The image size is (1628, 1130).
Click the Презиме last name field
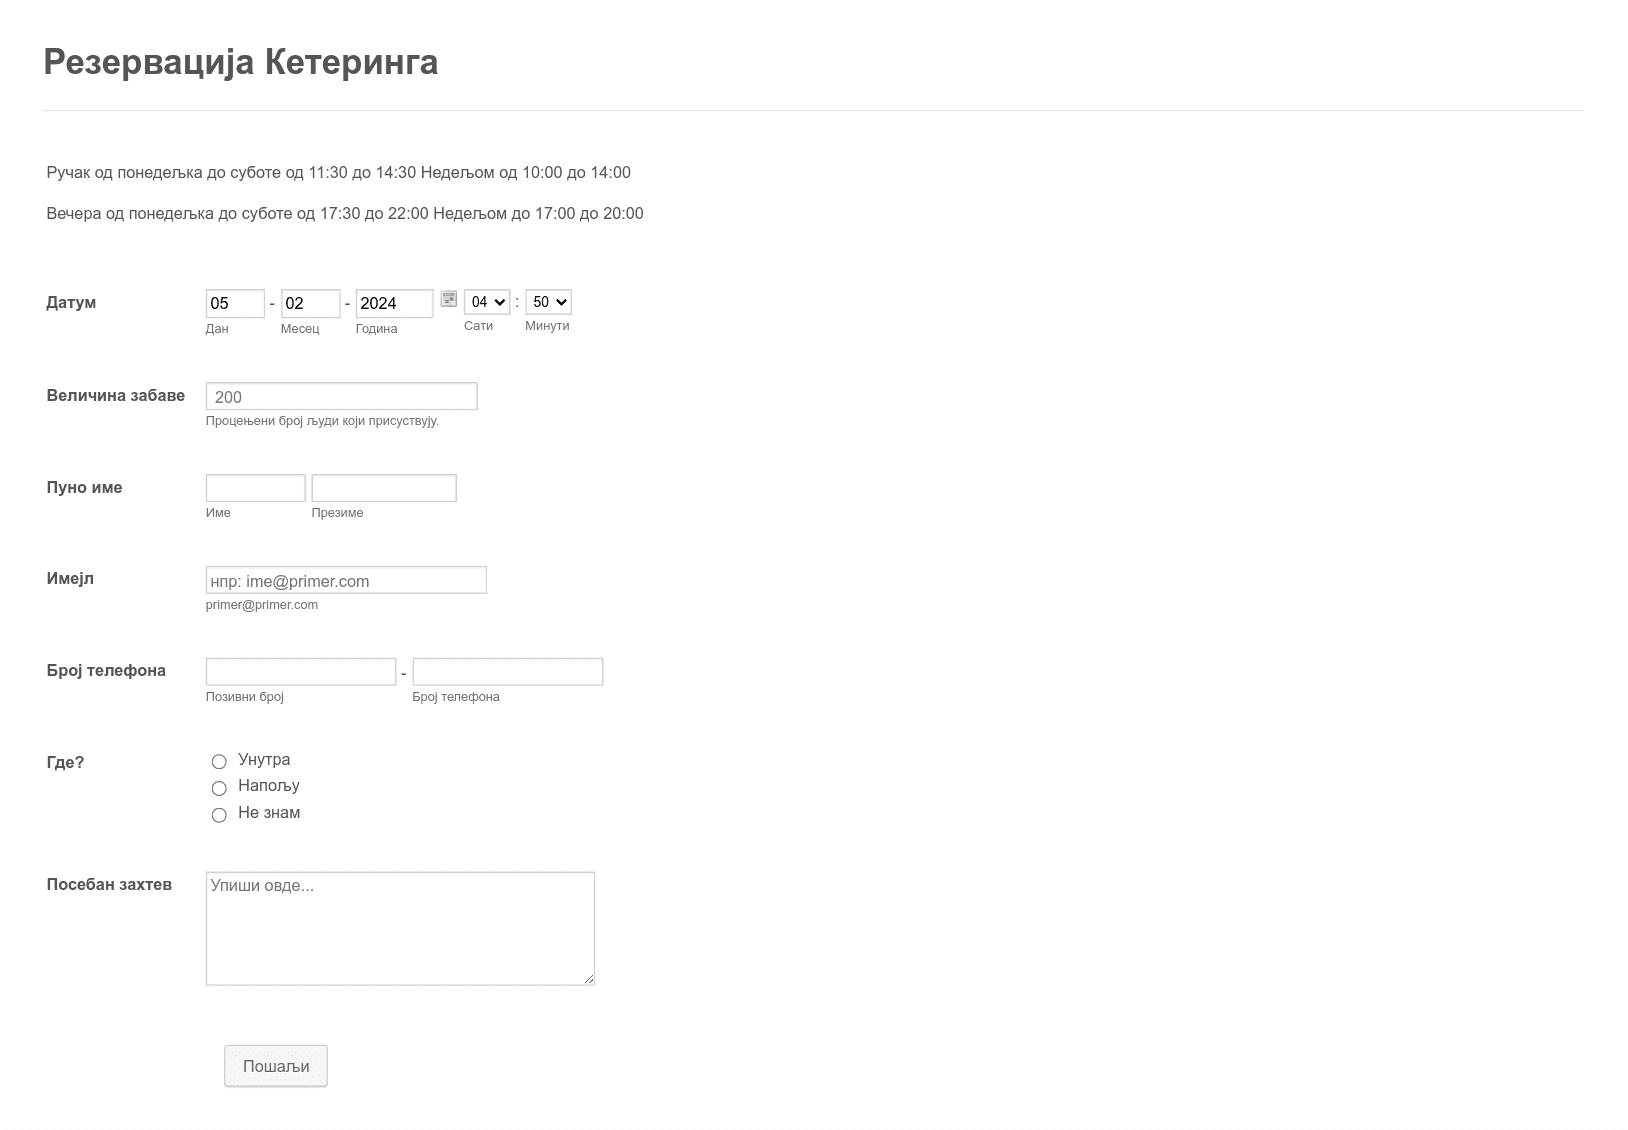384,488
